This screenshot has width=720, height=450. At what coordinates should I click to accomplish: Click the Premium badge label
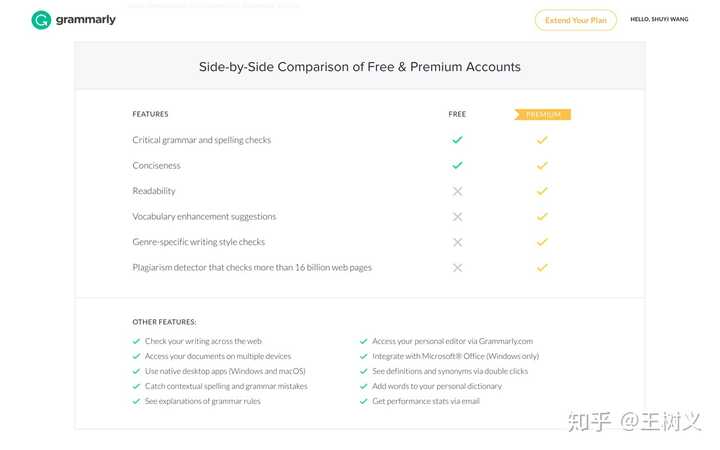point(542,114)
